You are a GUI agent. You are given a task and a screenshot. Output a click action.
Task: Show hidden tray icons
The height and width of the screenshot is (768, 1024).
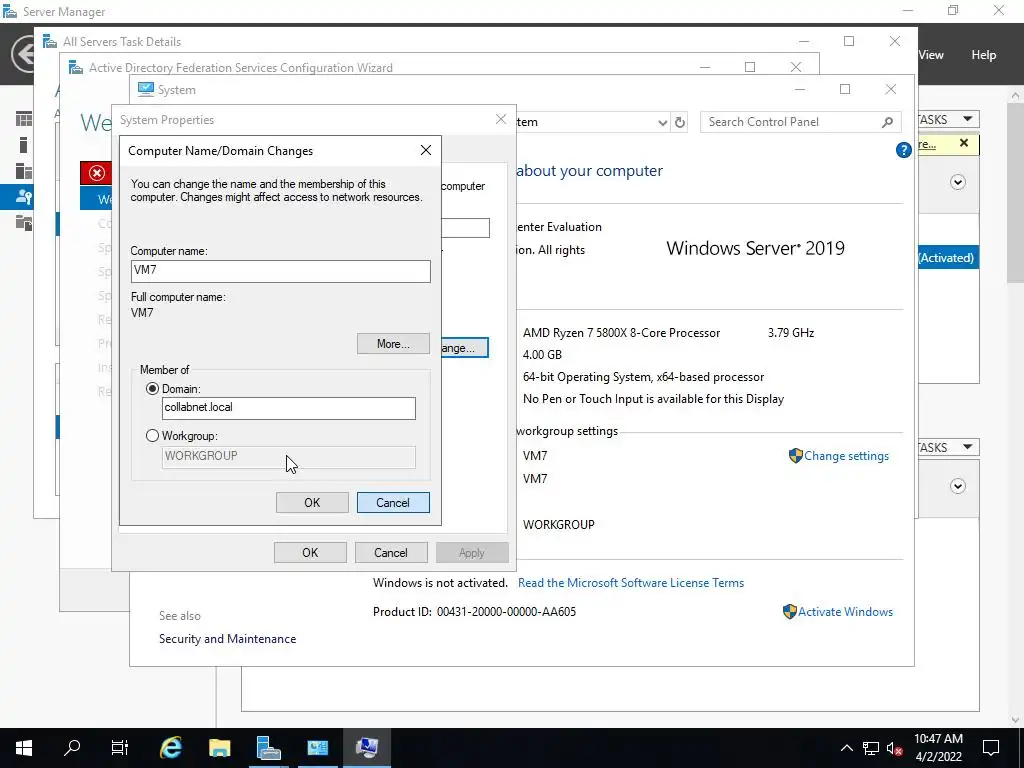(846, 748)
